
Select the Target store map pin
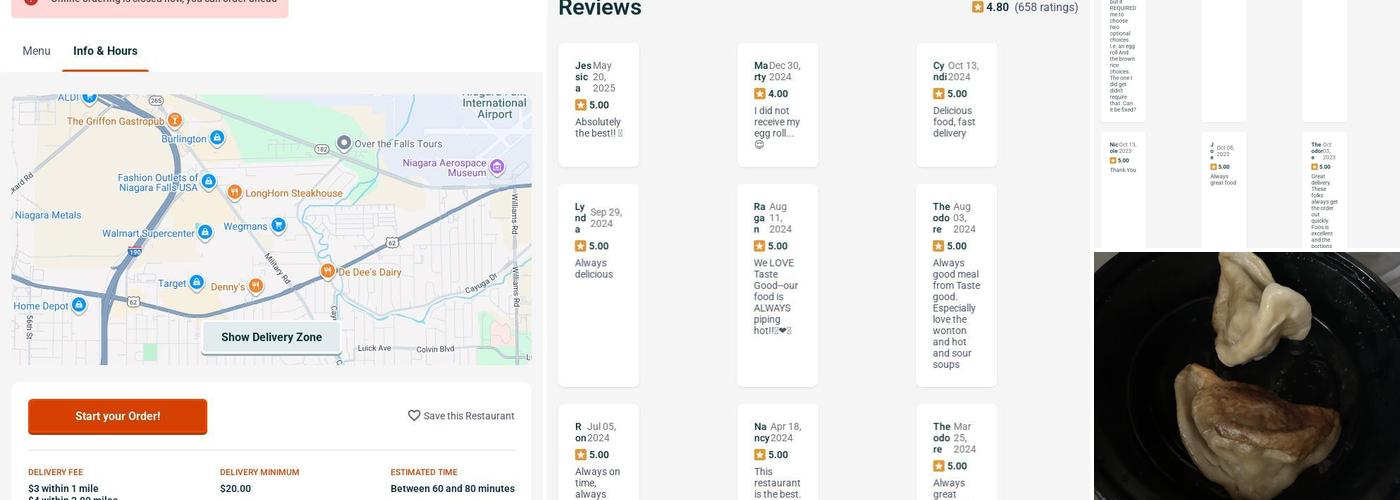(197, 283)
